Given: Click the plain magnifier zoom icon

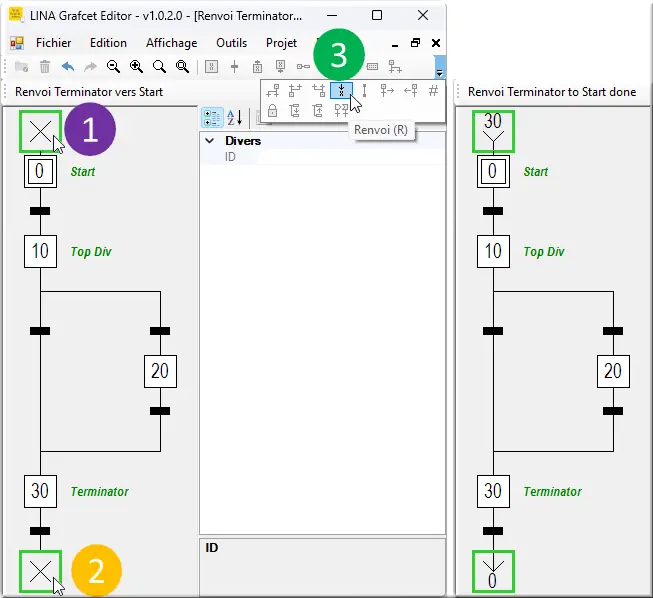Looking at the screenshot, I should (159, 67).
